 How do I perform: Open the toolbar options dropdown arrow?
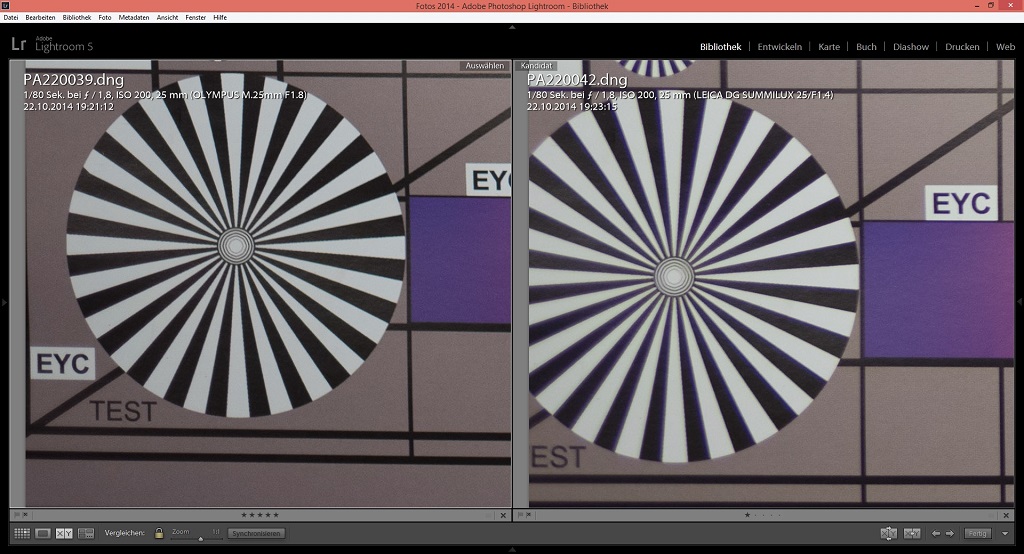point(1005,534)
